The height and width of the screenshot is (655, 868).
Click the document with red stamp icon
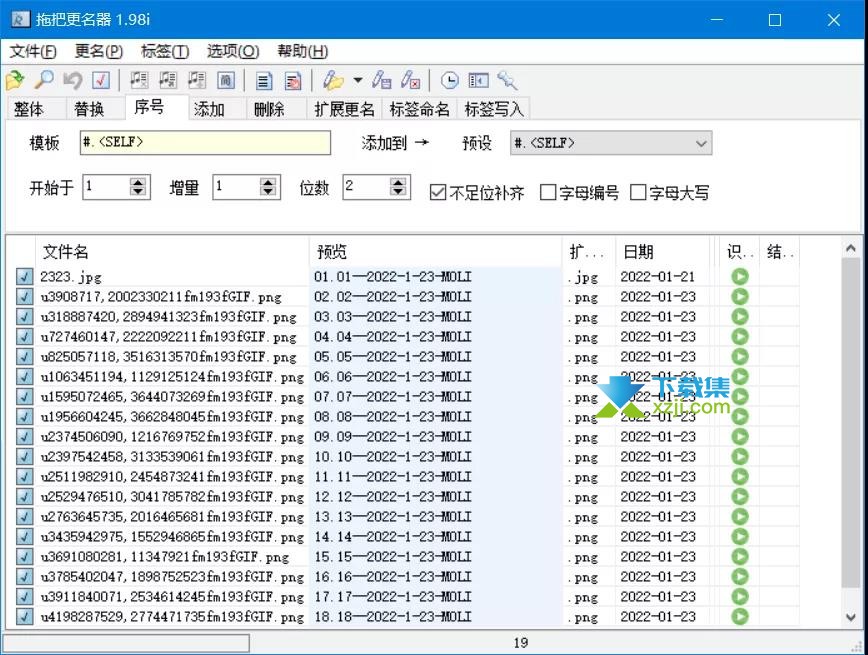[x=293, y=81]
